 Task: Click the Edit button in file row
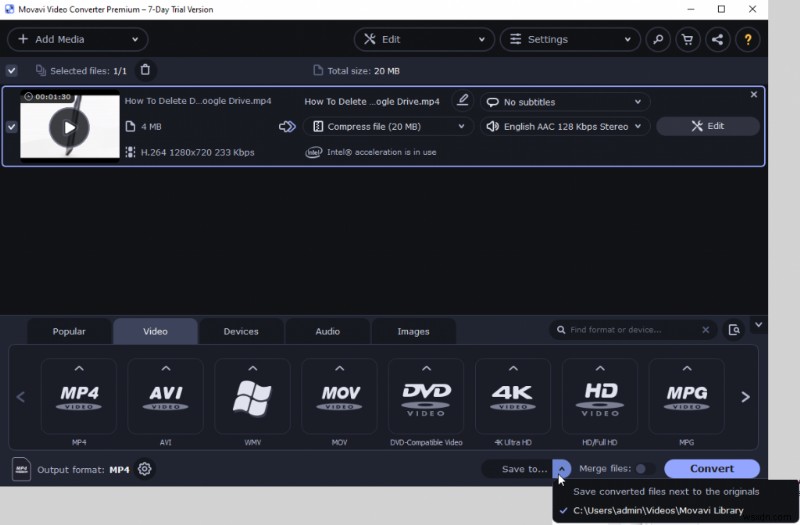(x=708, y=126)
